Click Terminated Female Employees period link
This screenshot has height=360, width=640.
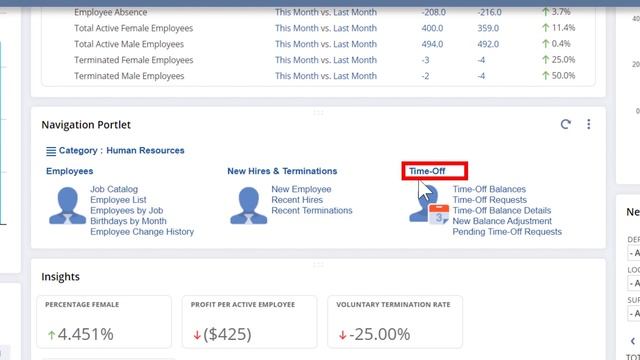coord(326,60)
